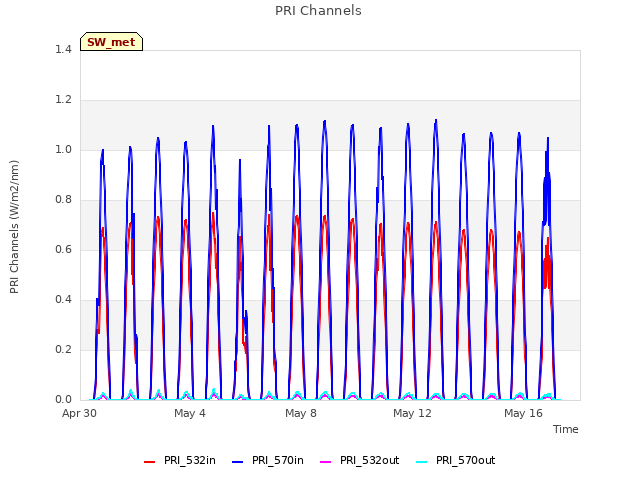Click the 1.4 y-axis tick label
The height and width of the screenshot is (480, 640).
click(x=63, y=49)
